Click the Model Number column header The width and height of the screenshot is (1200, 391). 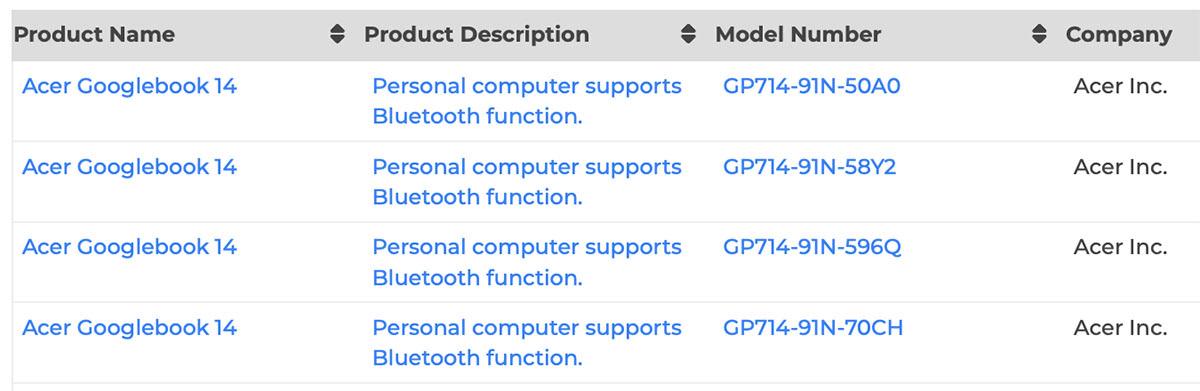(x=798, y=35)
